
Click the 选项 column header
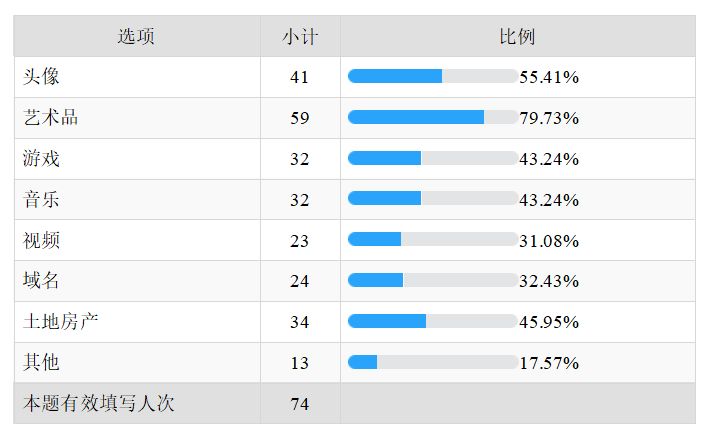(x=136, y=37)
